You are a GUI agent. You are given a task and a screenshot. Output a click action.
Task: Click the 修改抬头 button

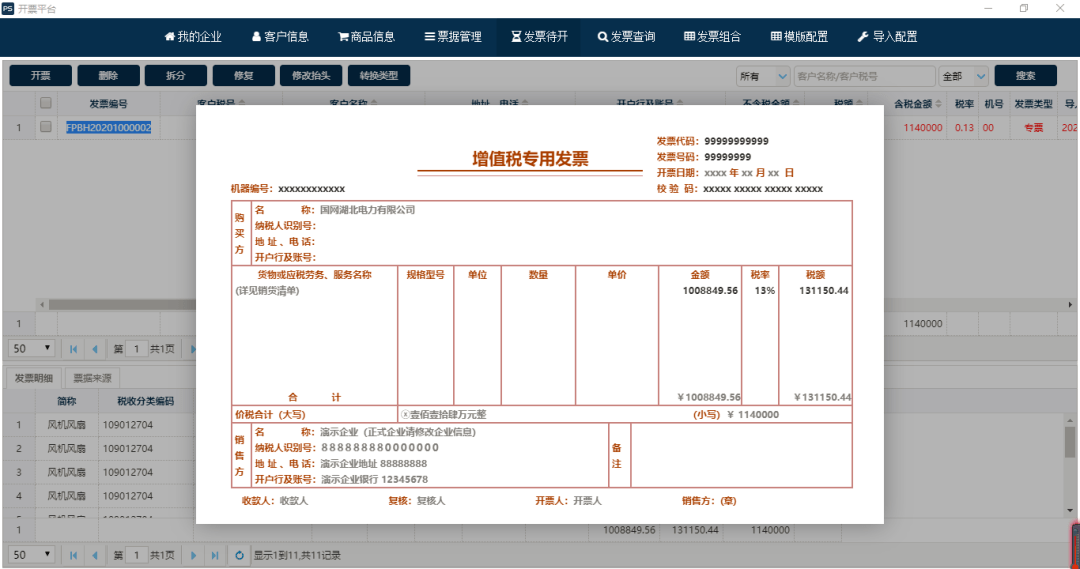(311, 76)
